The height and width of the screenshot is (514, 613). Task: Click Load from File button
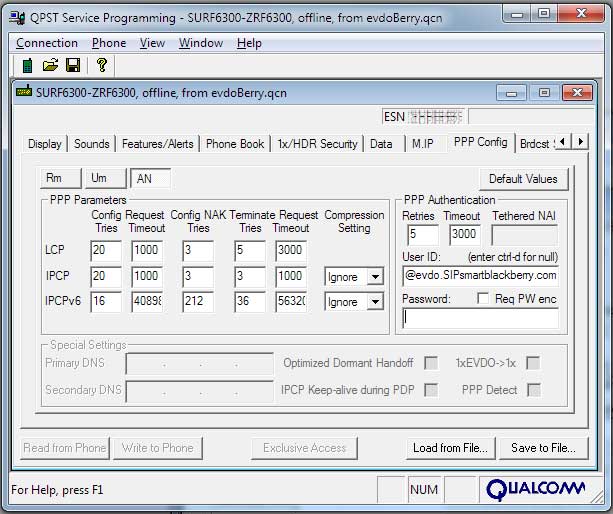coord(450,448)
